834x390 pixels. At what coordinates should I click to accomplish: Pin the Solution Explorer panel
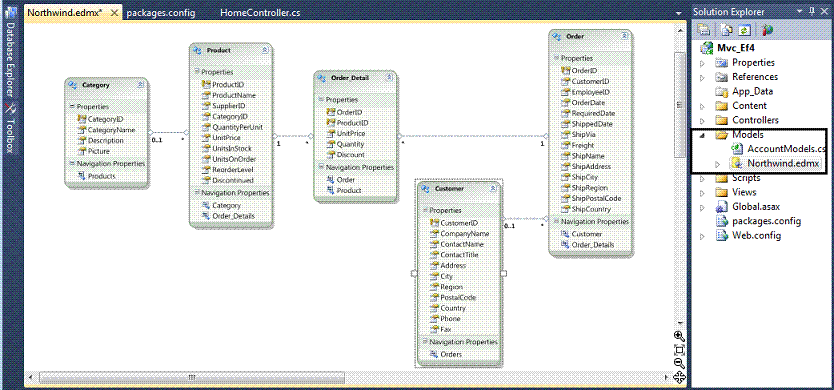click(x=811, y=11)
